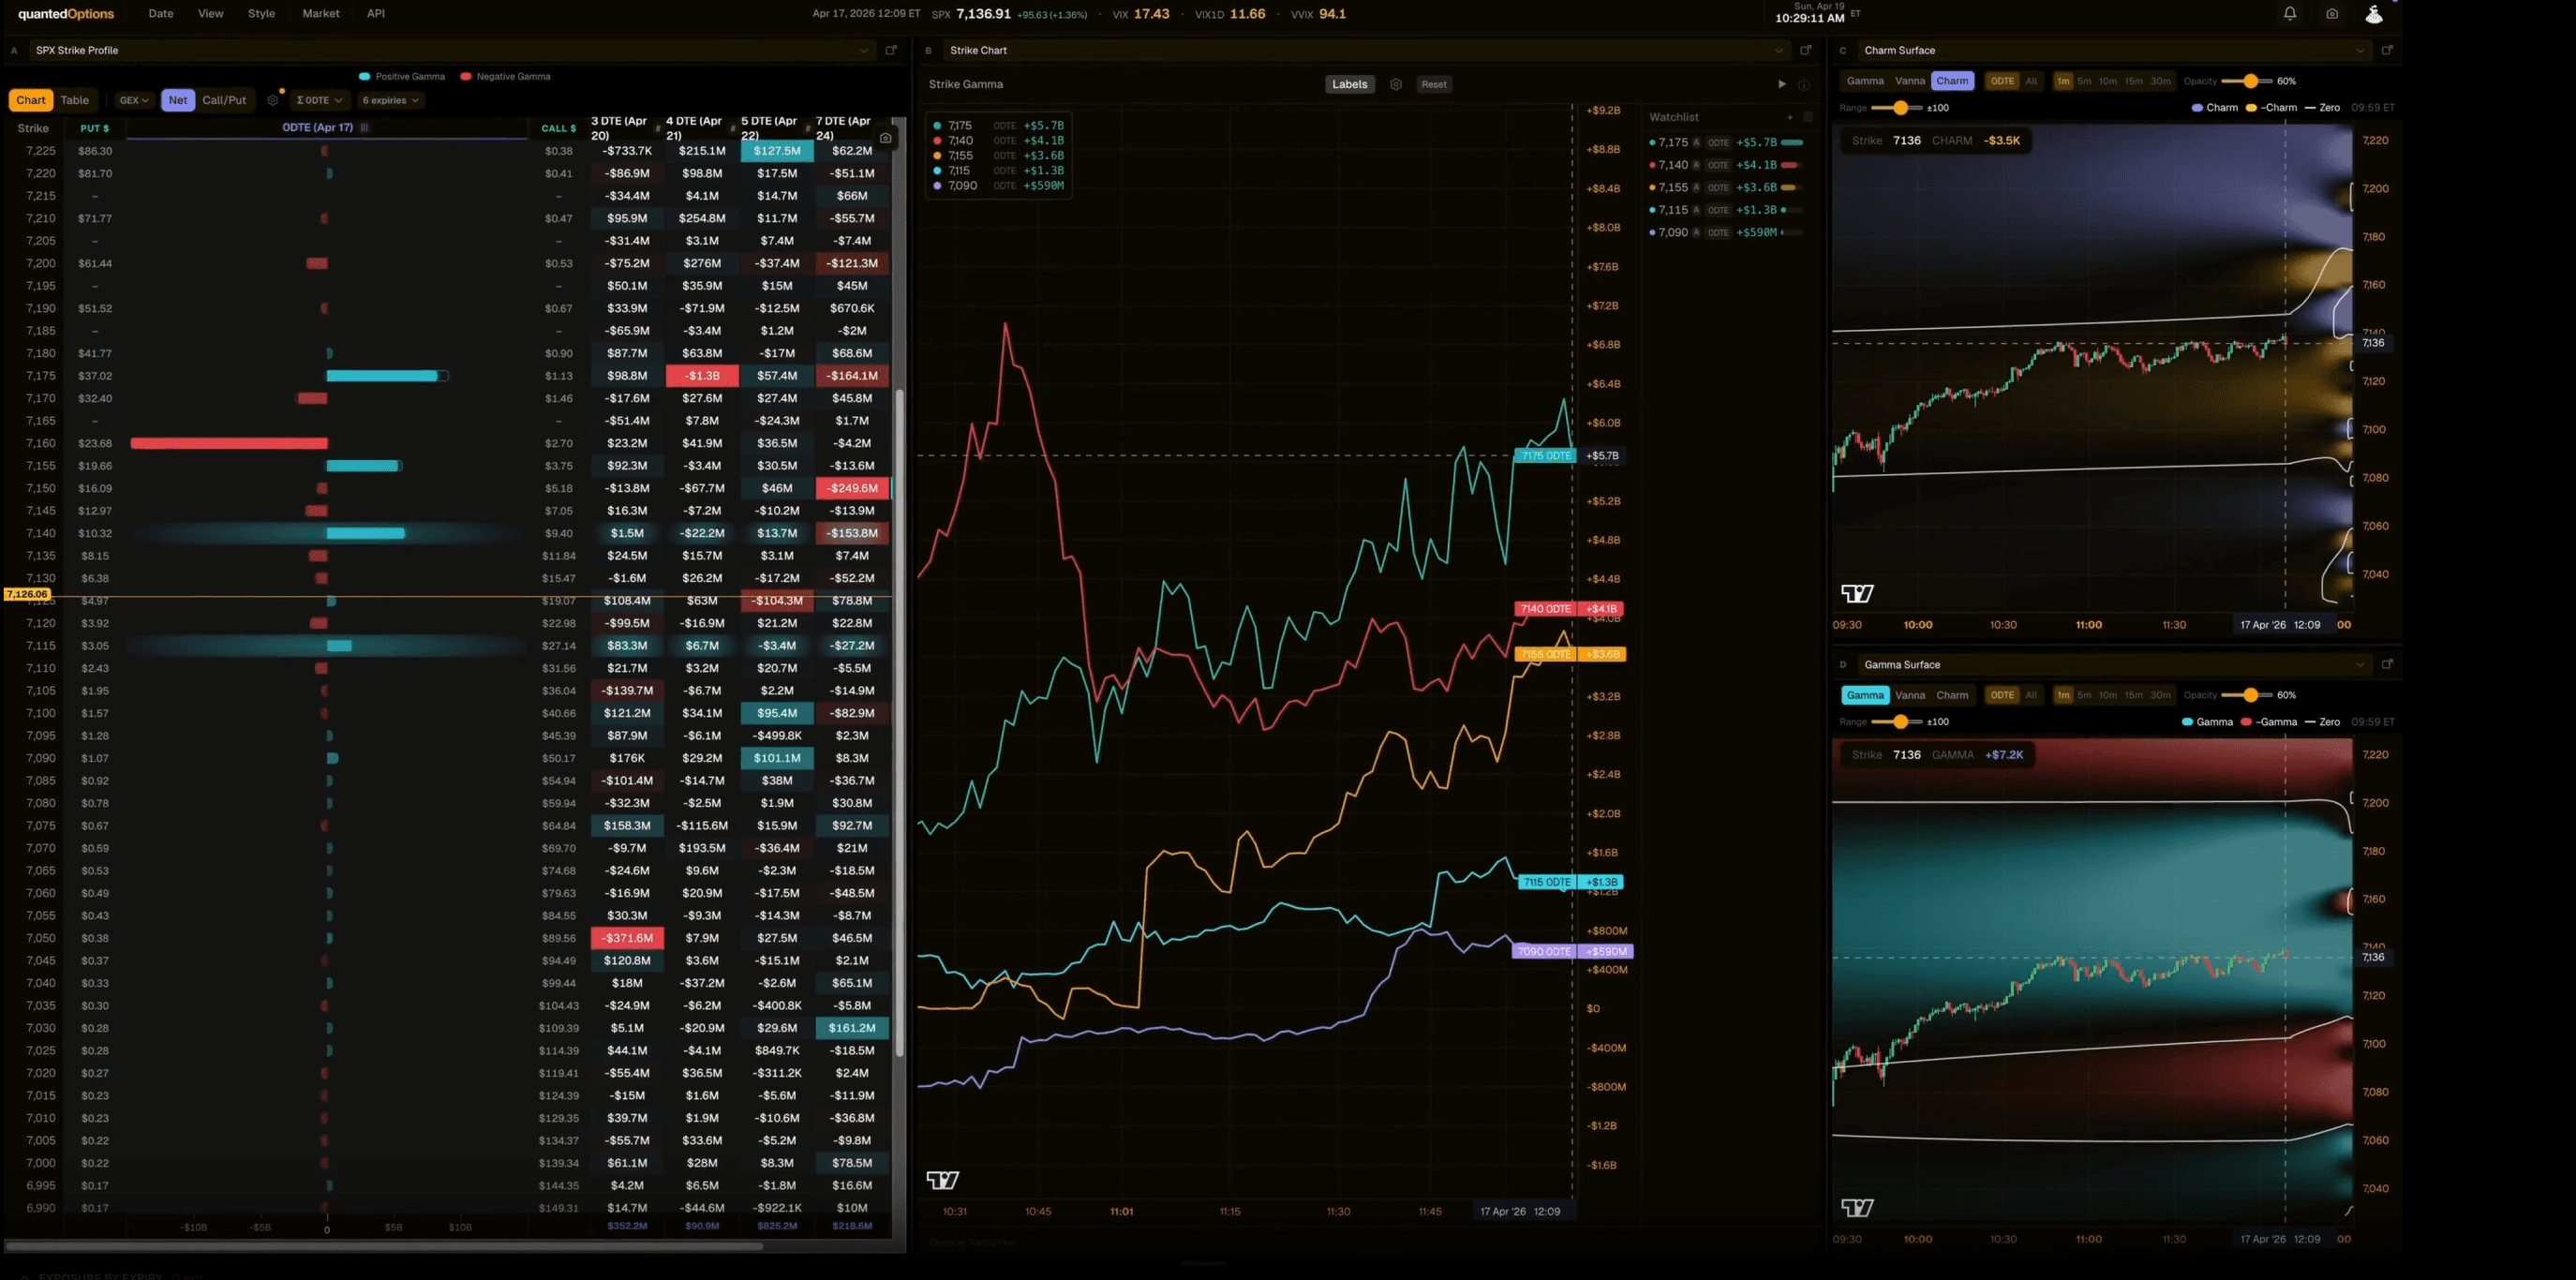
Task: Open the Market menu
Action: point(321,14)
